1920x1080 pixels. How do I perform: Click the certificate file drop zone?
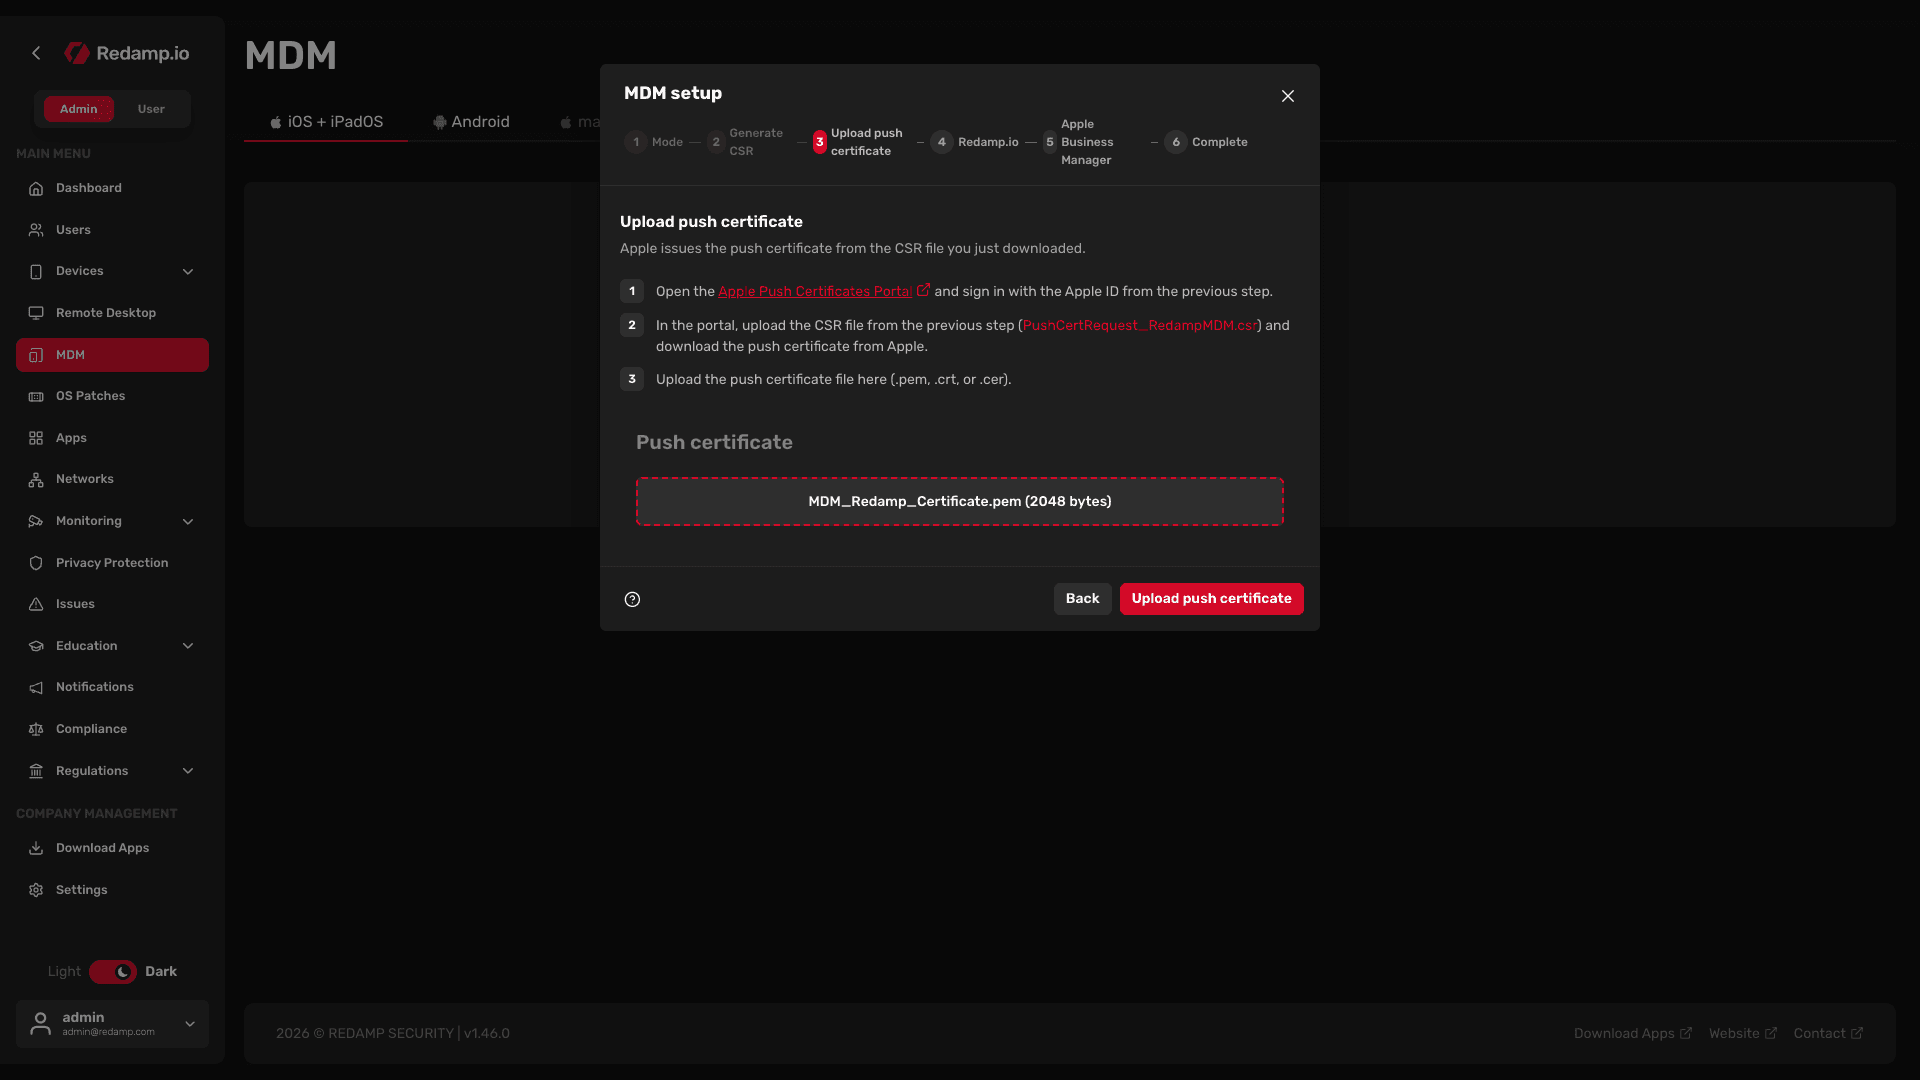tap(960, 501)
